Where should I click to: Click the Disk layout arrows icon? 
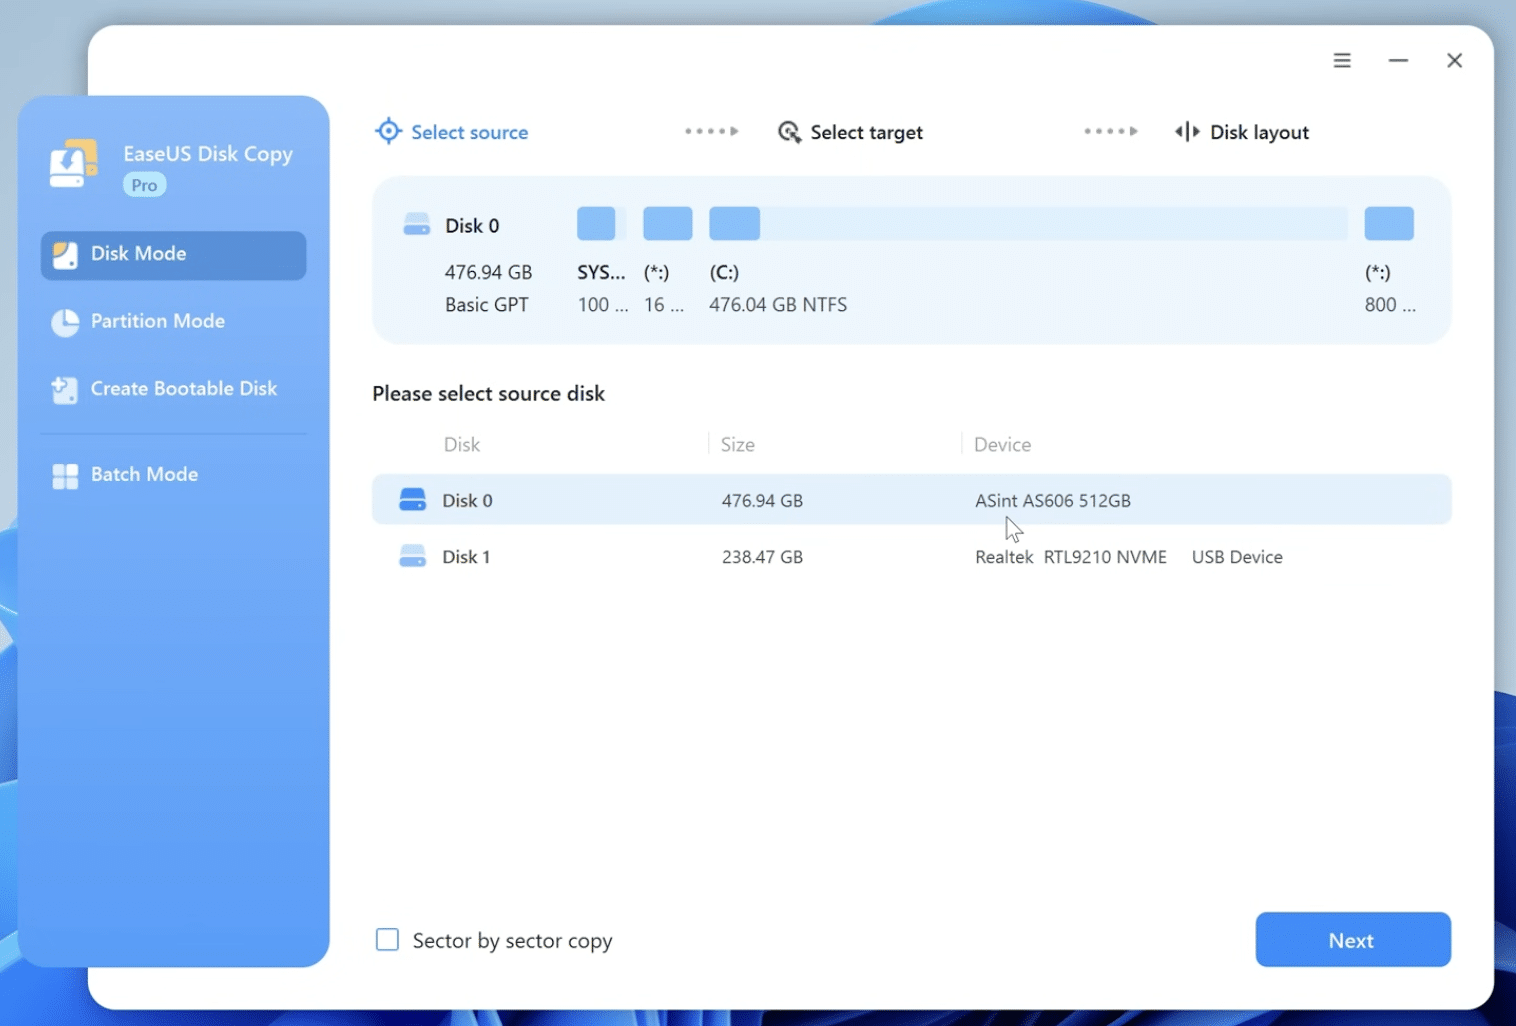[1185, 131]
